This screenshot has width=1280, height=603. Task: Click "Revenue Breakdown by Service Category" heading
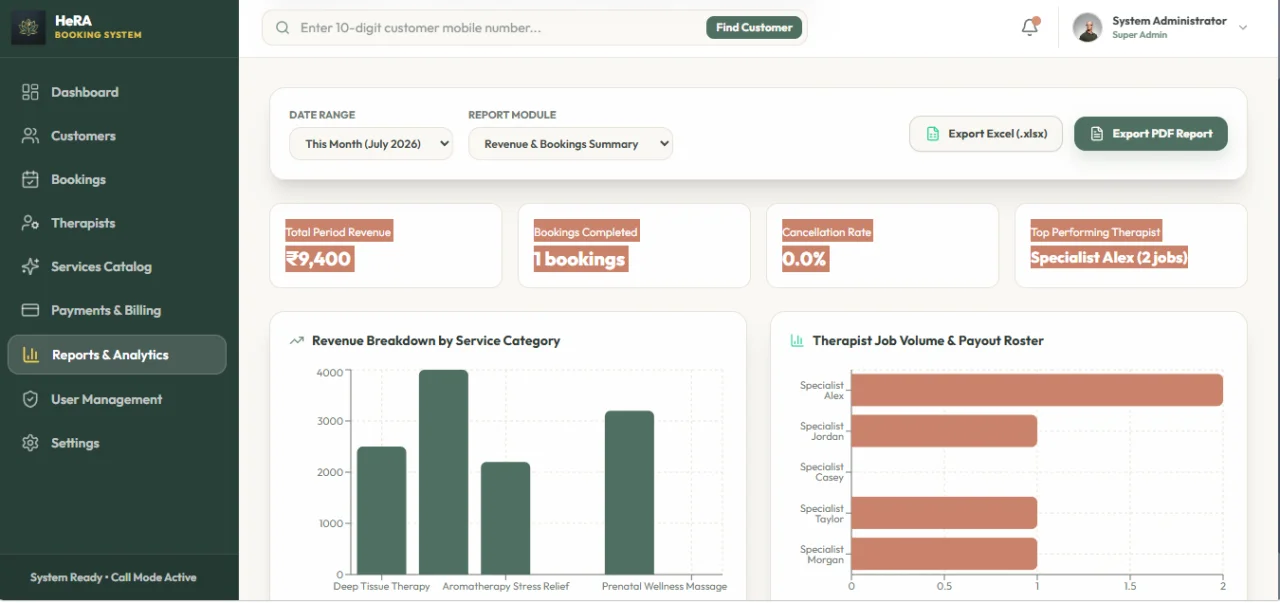pos(436,341)
